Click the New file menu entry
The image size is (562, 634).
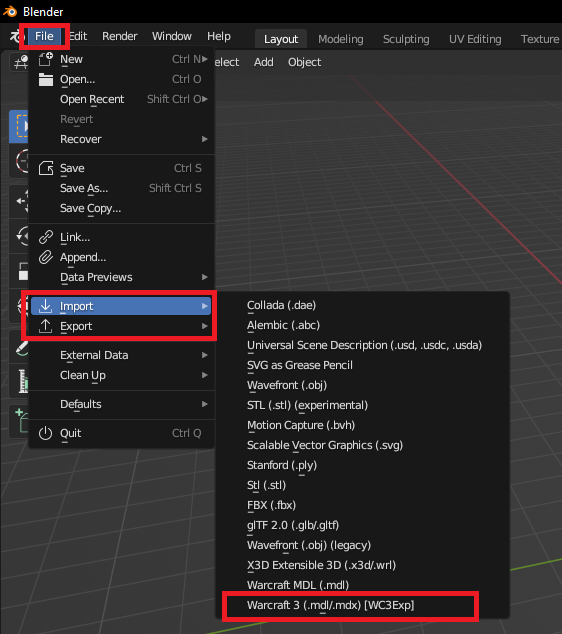[121, 59]
